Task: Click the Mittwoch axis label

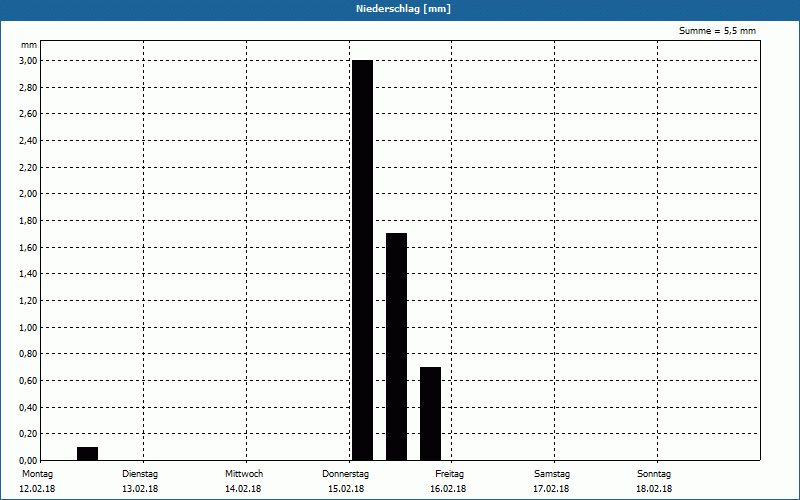Action: pyautogui.click(x=244, y=474)
